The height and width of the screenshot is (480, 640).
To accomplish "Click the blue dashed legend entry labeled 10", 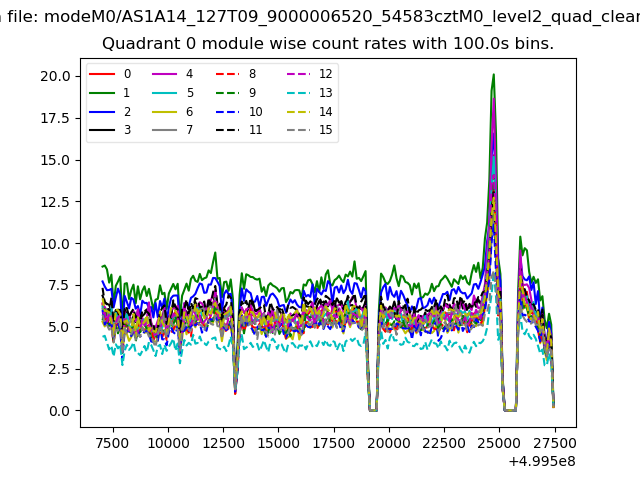I will tap(228, 112).
